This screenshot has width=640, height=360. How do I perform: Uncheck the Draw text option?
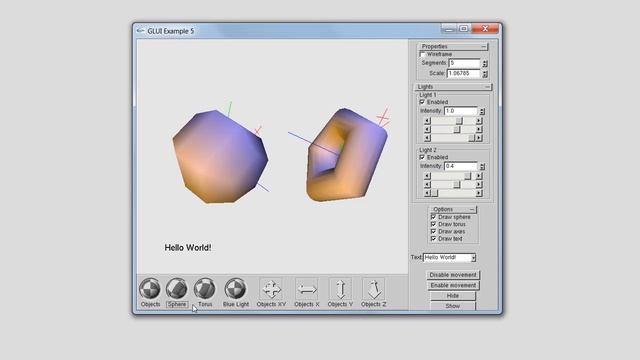point(433,238)
